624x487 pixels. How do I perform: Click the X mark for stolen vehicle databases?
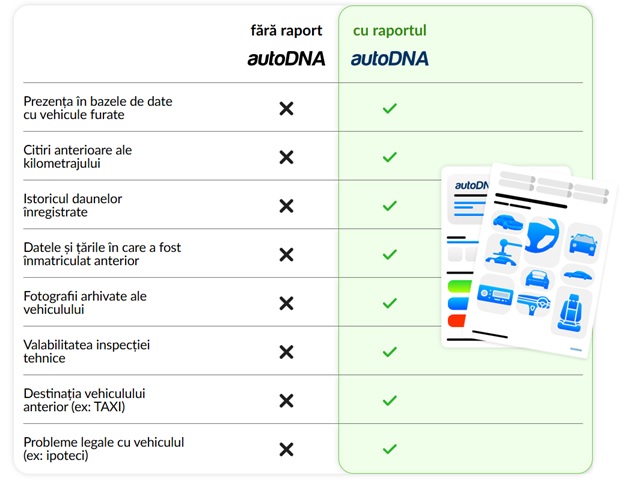click(x=286, y=108)
